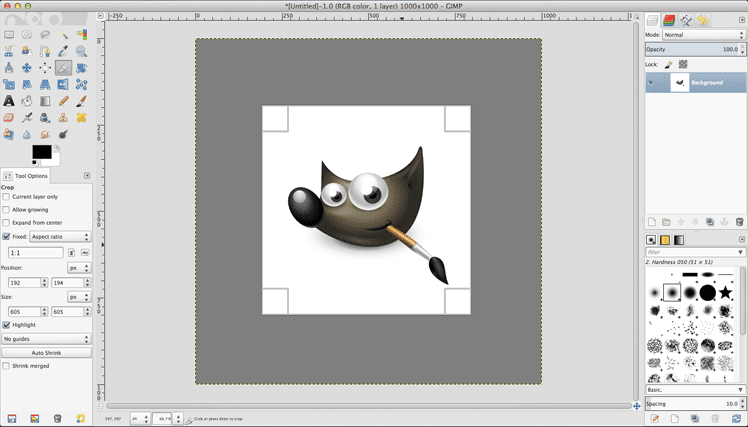Enable the Current layer only checkbox
Image resolution: width=748 pixels, height=427 pixels.
coord(6,197)
